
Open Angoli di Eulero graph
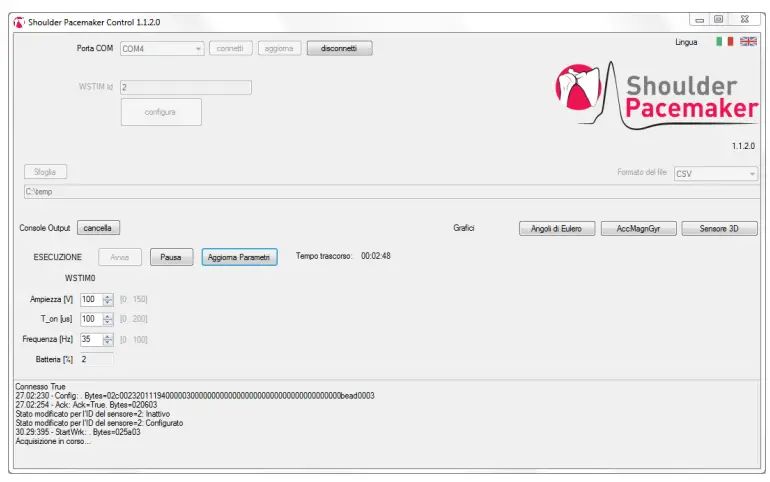557,229
